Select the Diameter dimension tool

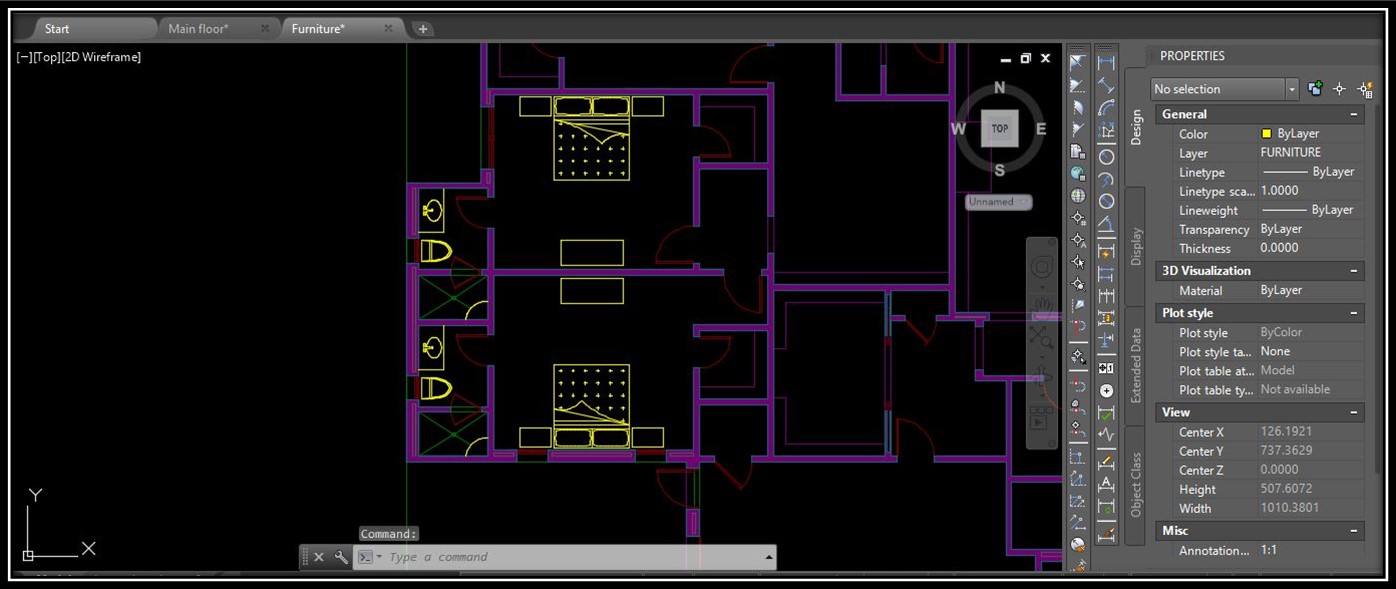[1106, 202]
